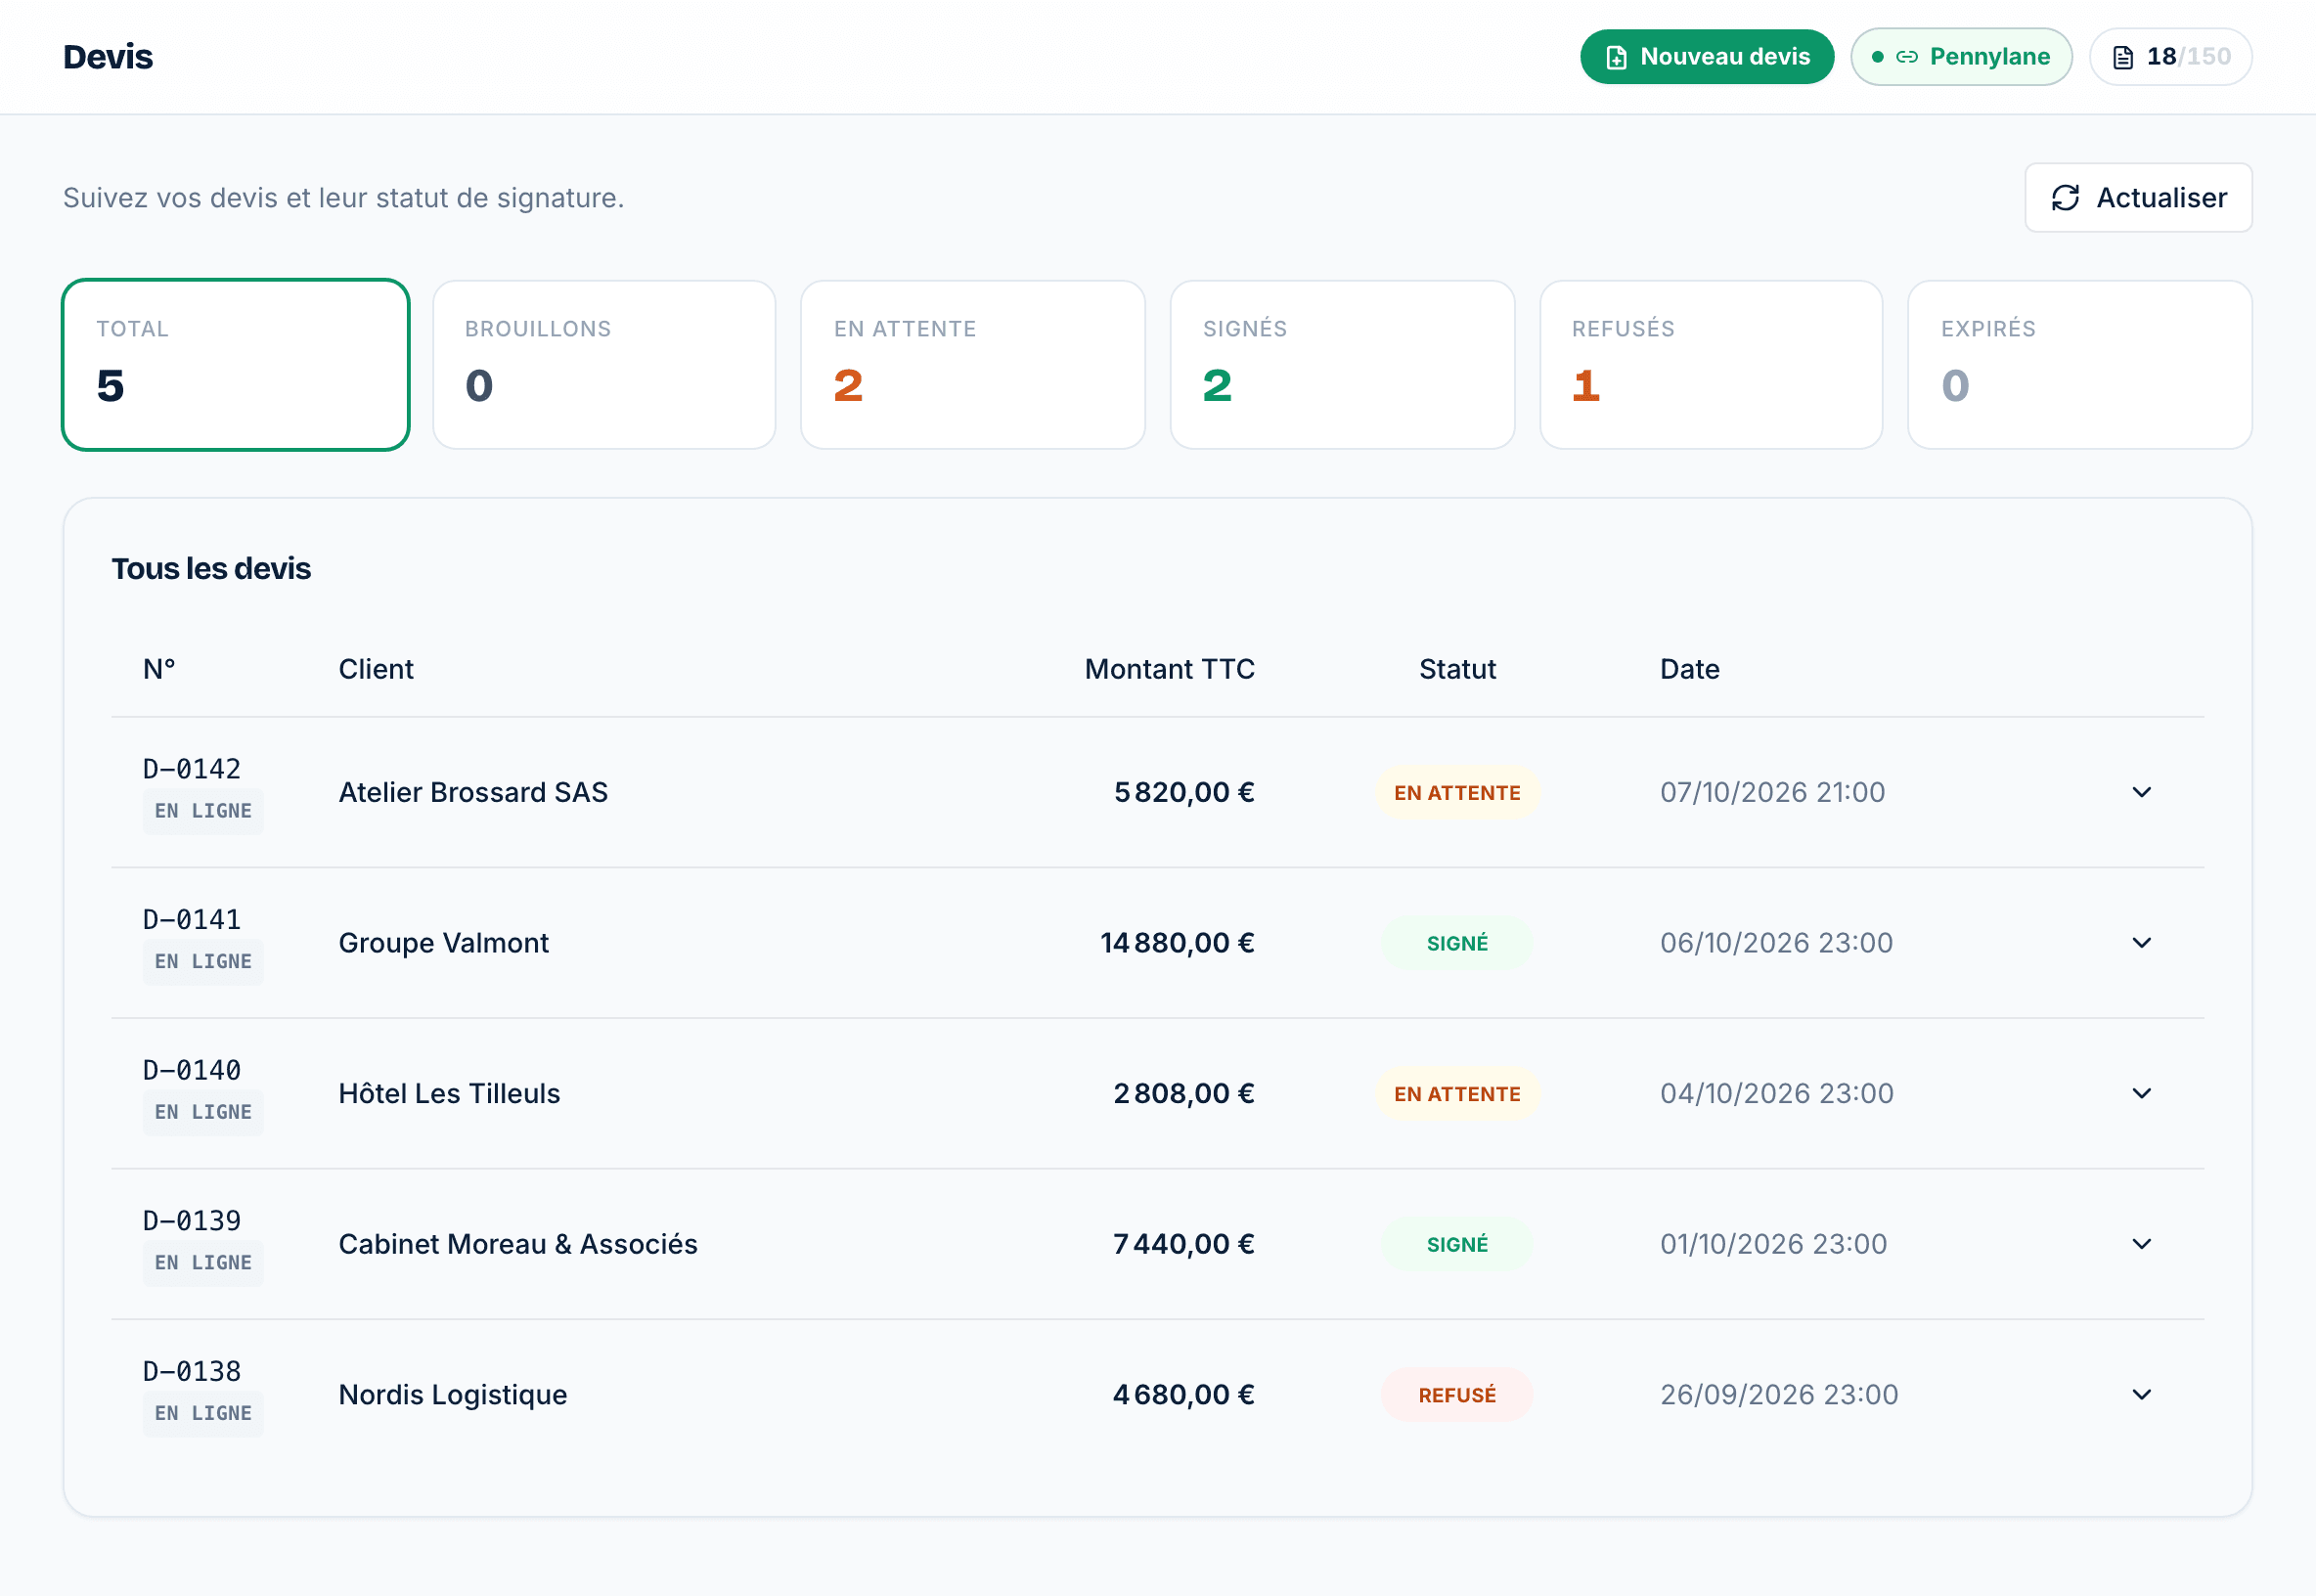Select the Total filter card

pos(236,365)
